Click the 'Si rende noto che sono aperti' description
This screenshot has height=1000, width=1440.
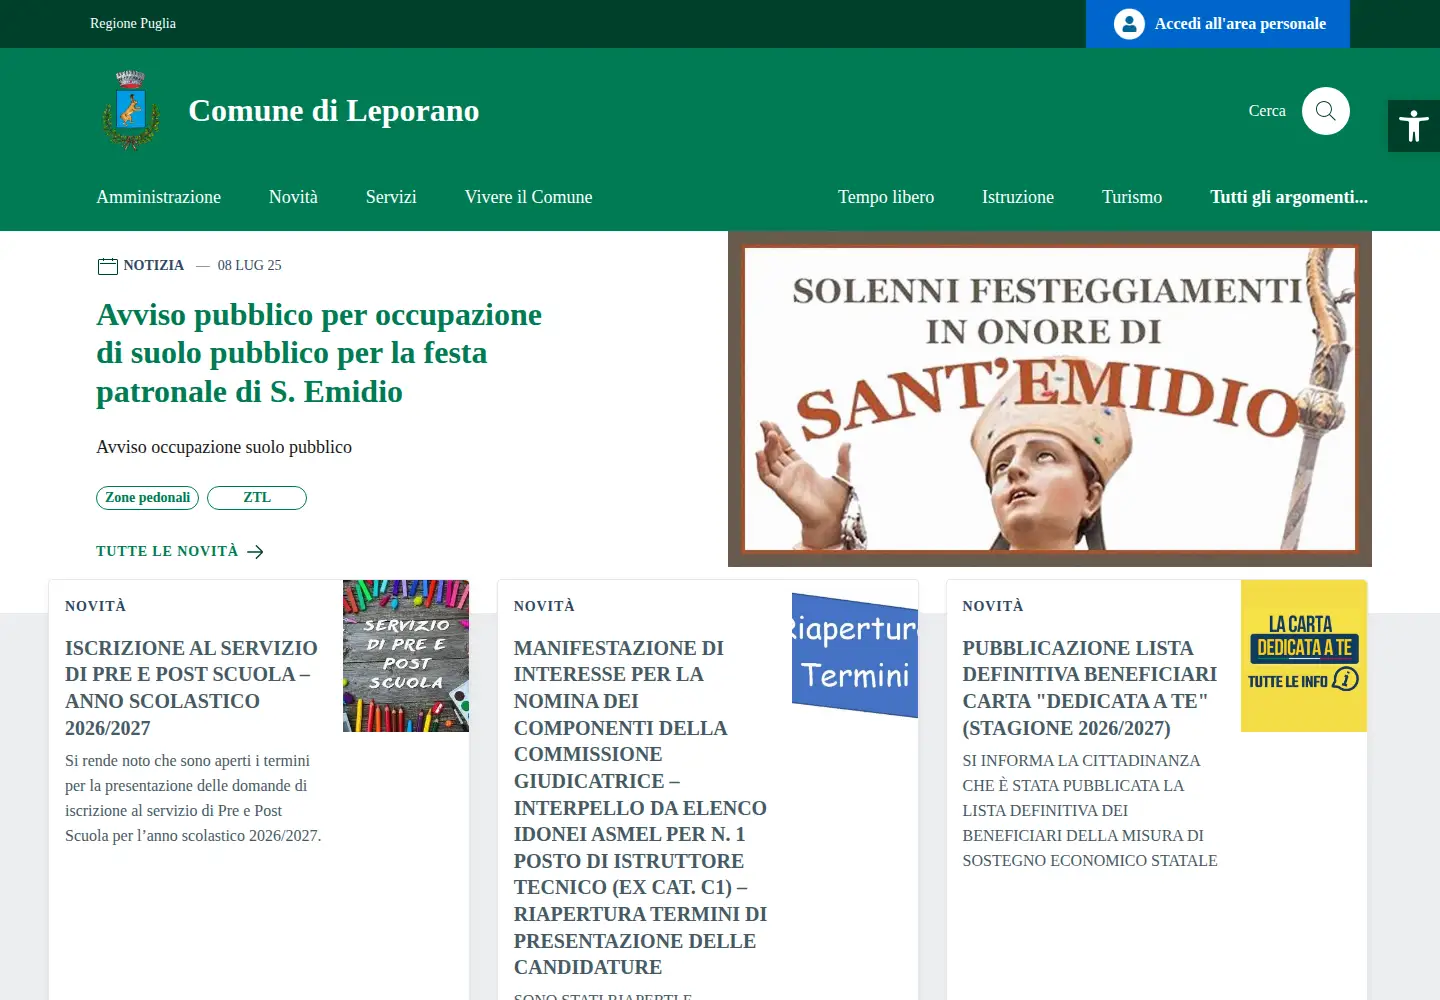coord(193,798)
